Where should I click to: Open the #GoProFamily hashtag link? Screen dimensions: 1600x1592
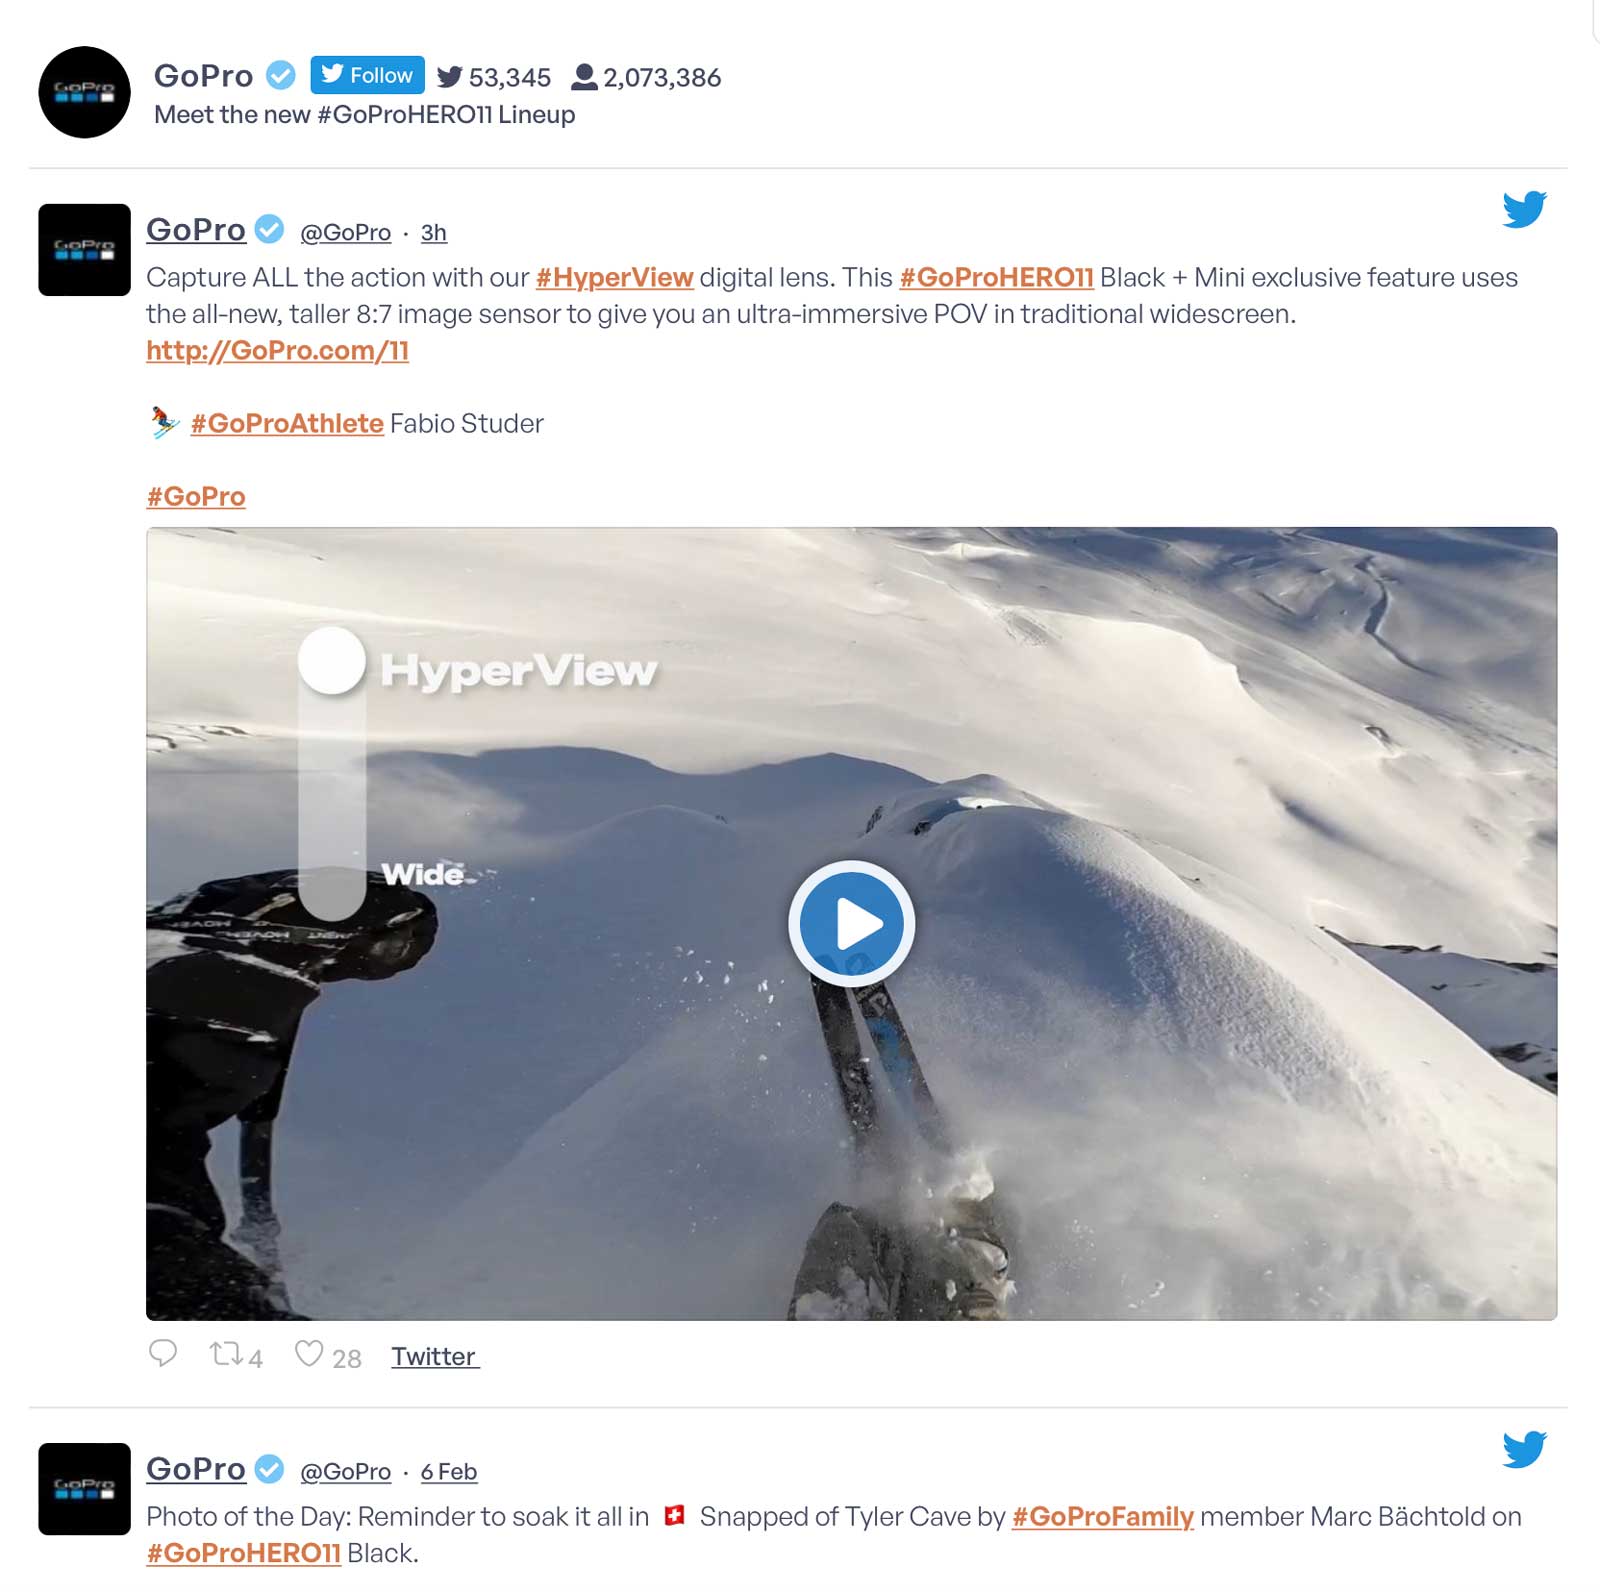point(1102,1516)
